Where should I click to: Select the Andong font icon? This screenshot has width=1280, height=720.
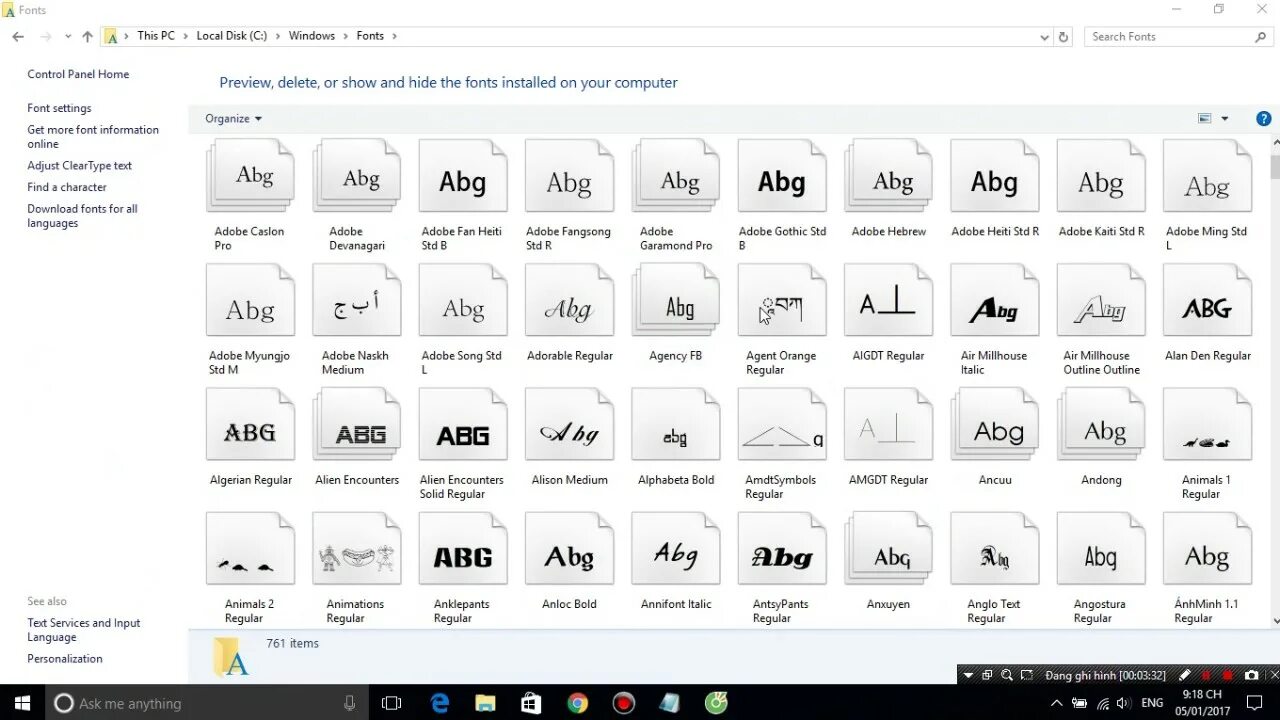tap(1101, 424)
